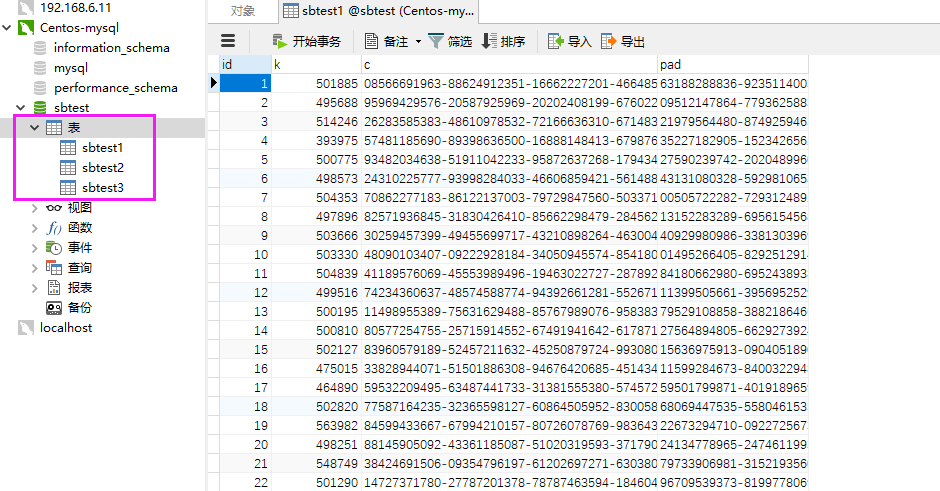Select c cell starting with 41189576069

[510, 273]
